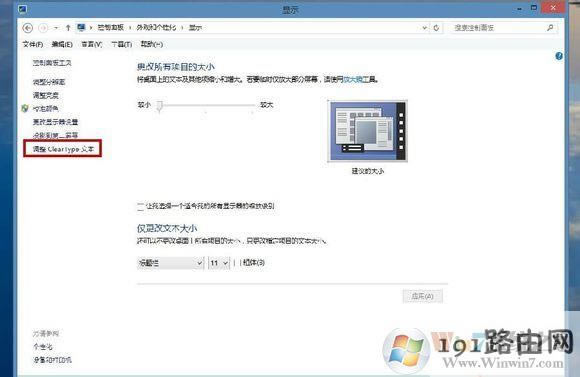Viewport: 580px width, 377px height.
Task: Go back using the Back arrow button
Action: click(28, 28)
